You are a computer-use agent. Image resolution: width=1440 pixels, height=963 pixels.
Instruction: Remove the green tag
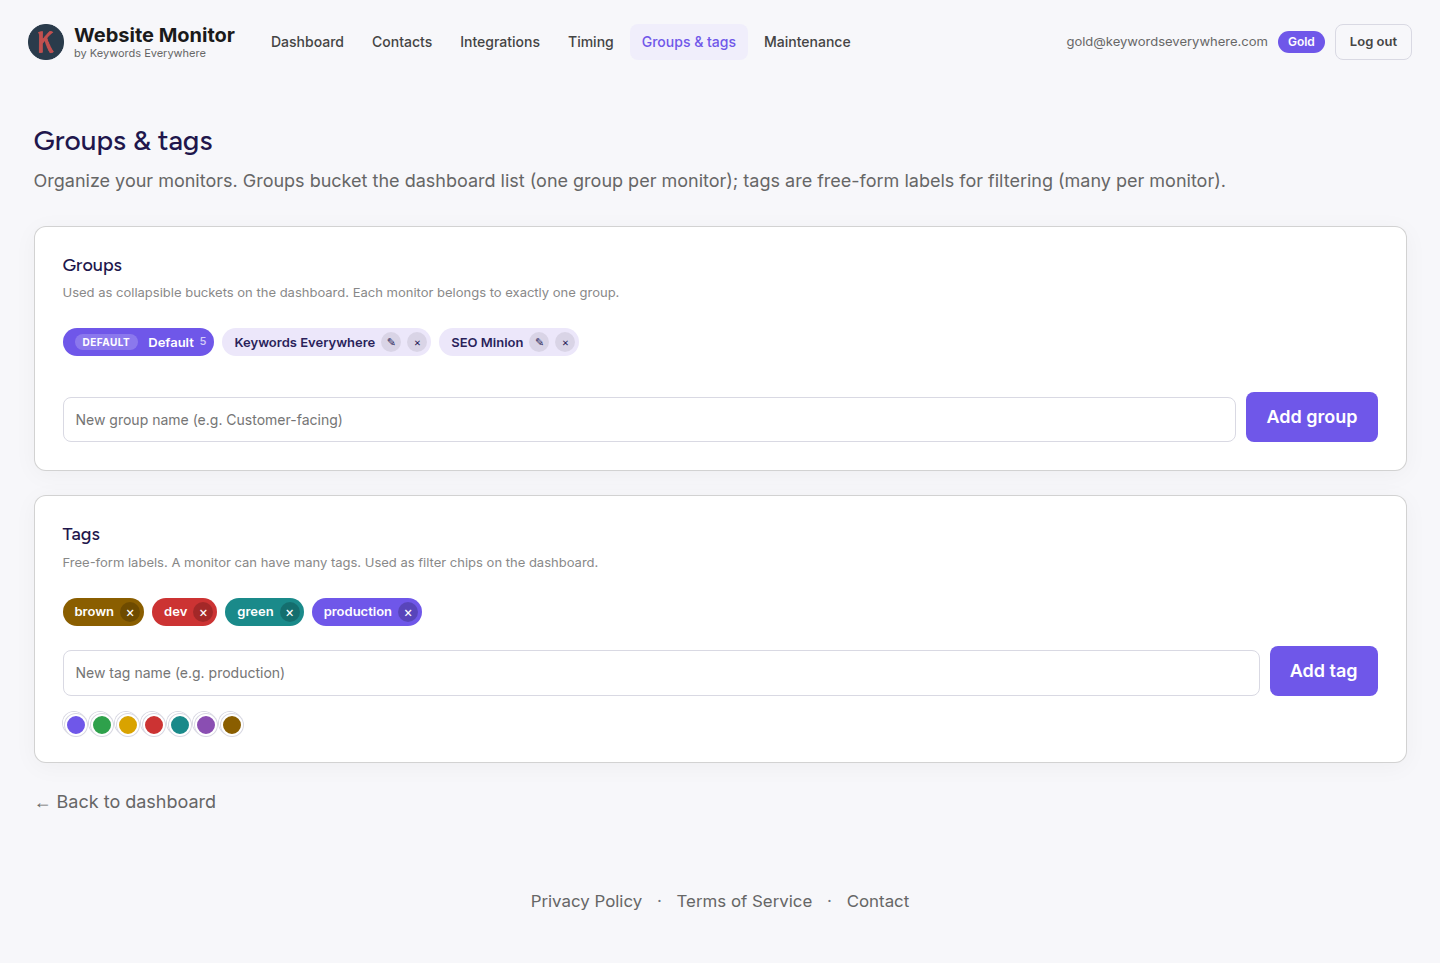point(290,612)
